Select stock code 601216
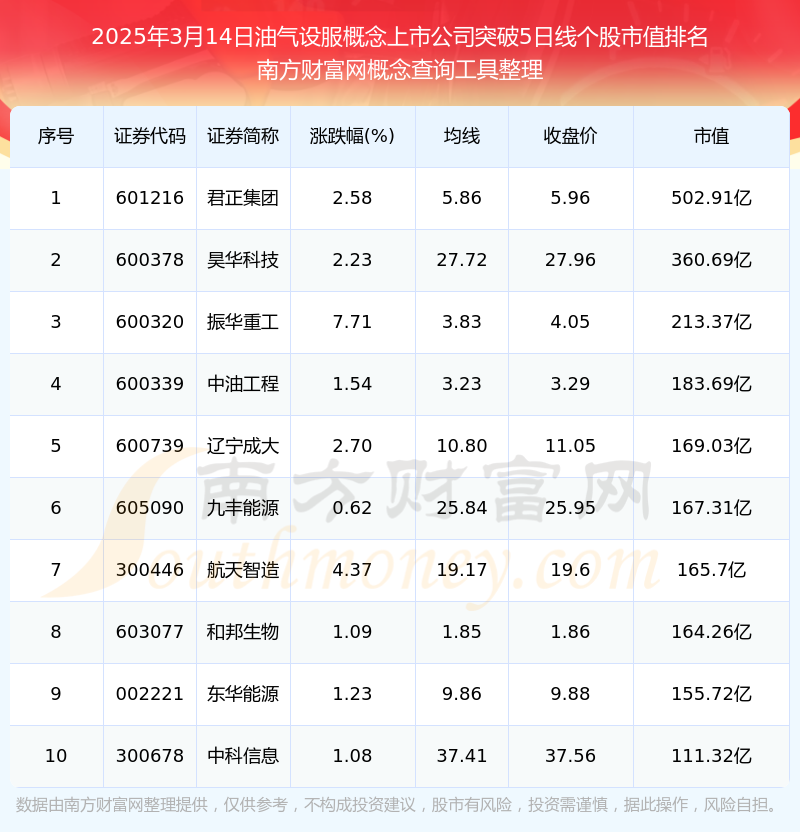 150,198
